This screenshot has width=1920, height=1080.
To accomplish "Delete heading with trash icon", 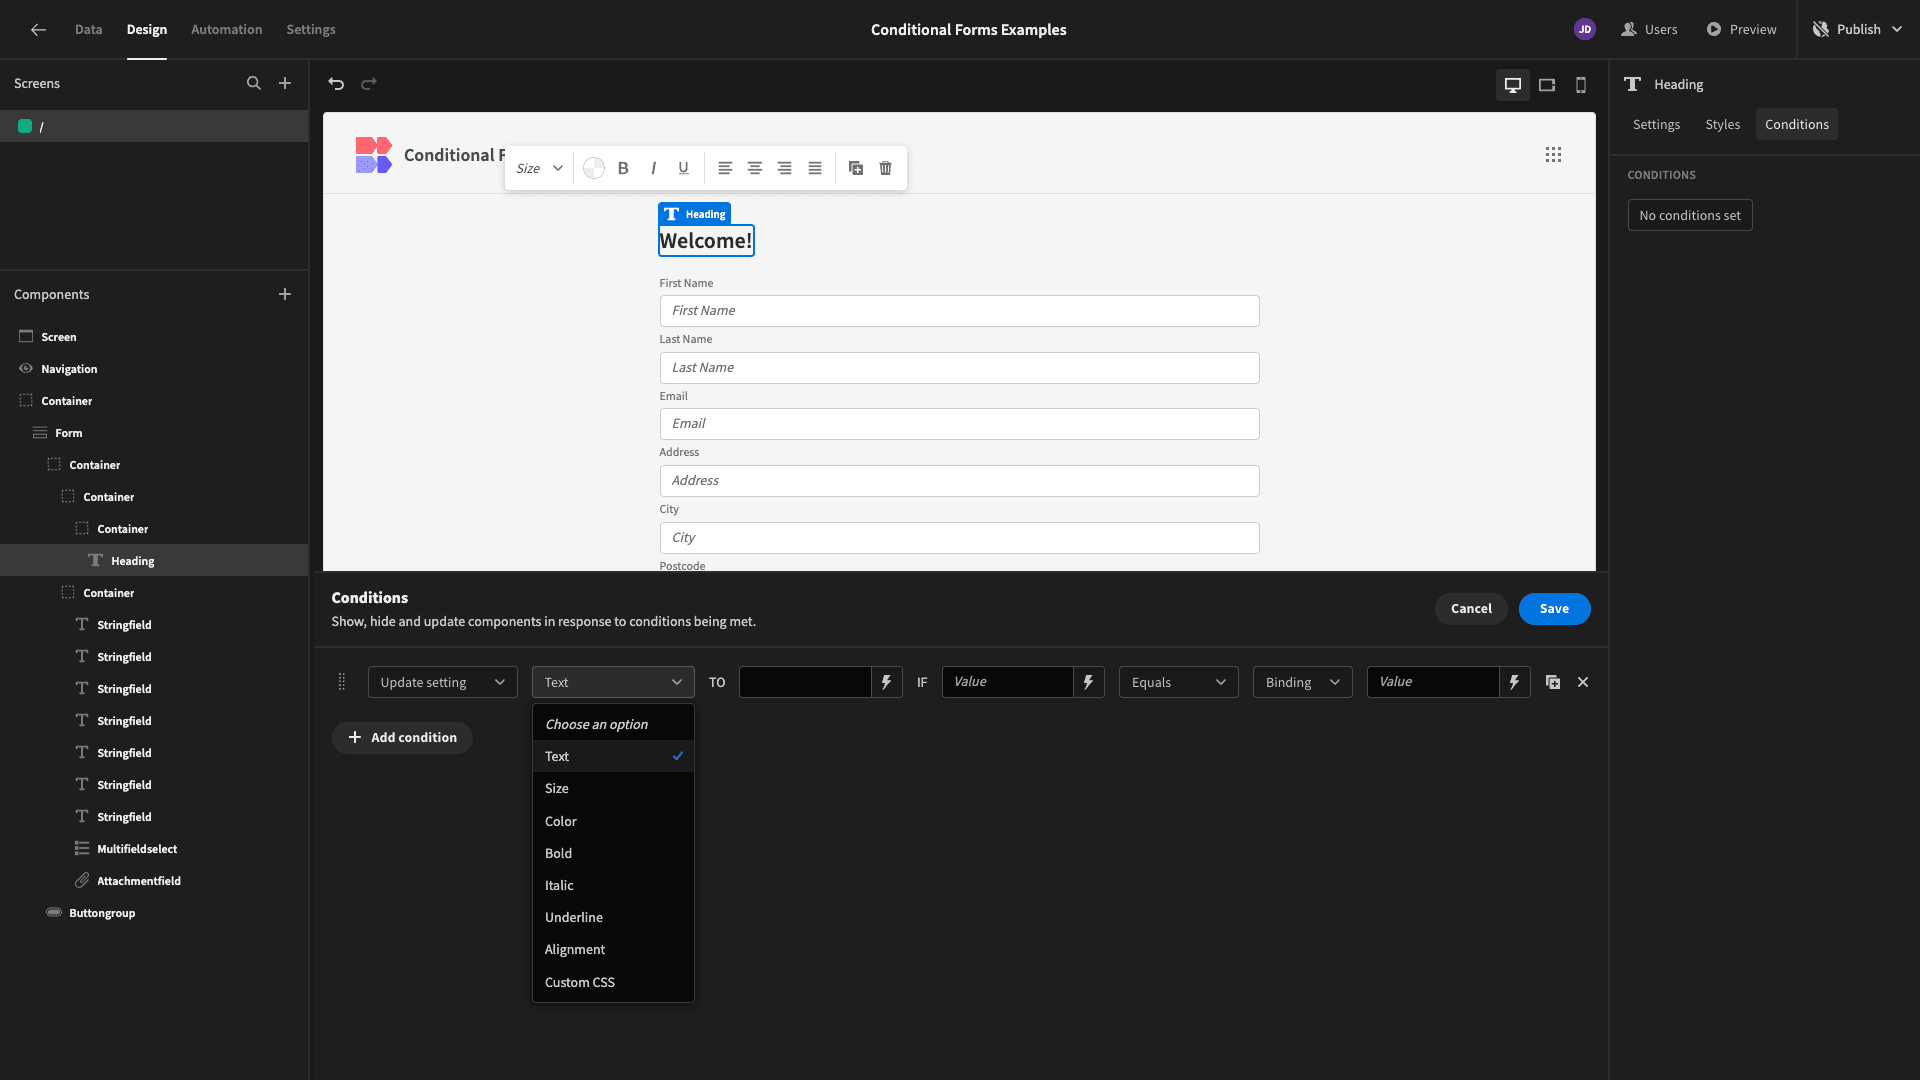I will coord(886,168).
